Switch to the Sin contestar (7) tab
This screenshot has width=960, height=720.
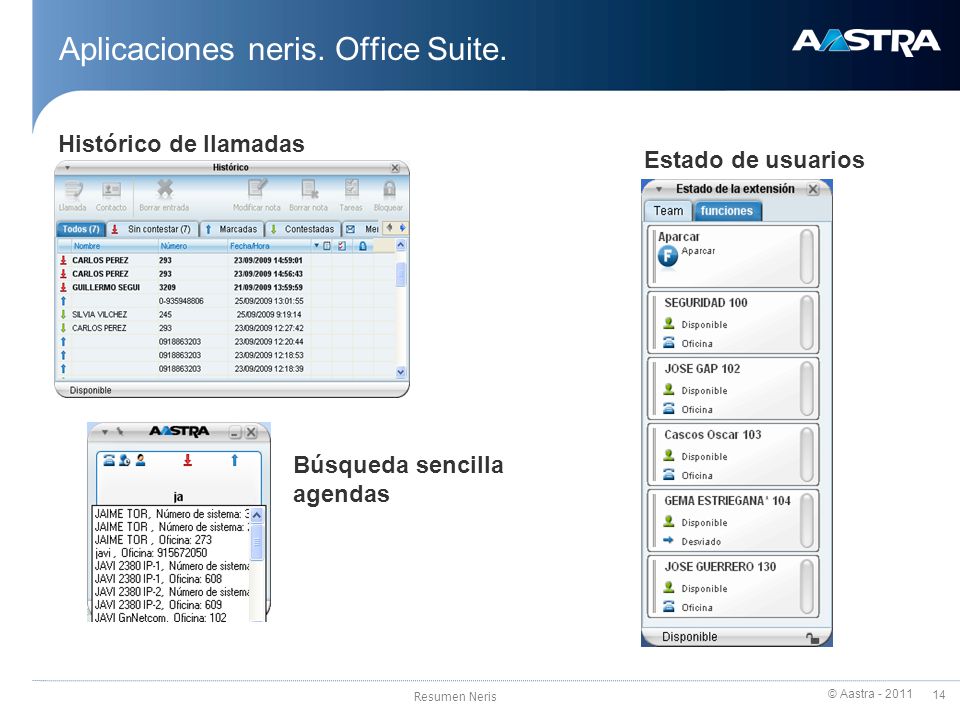click(x=153, y=229)
